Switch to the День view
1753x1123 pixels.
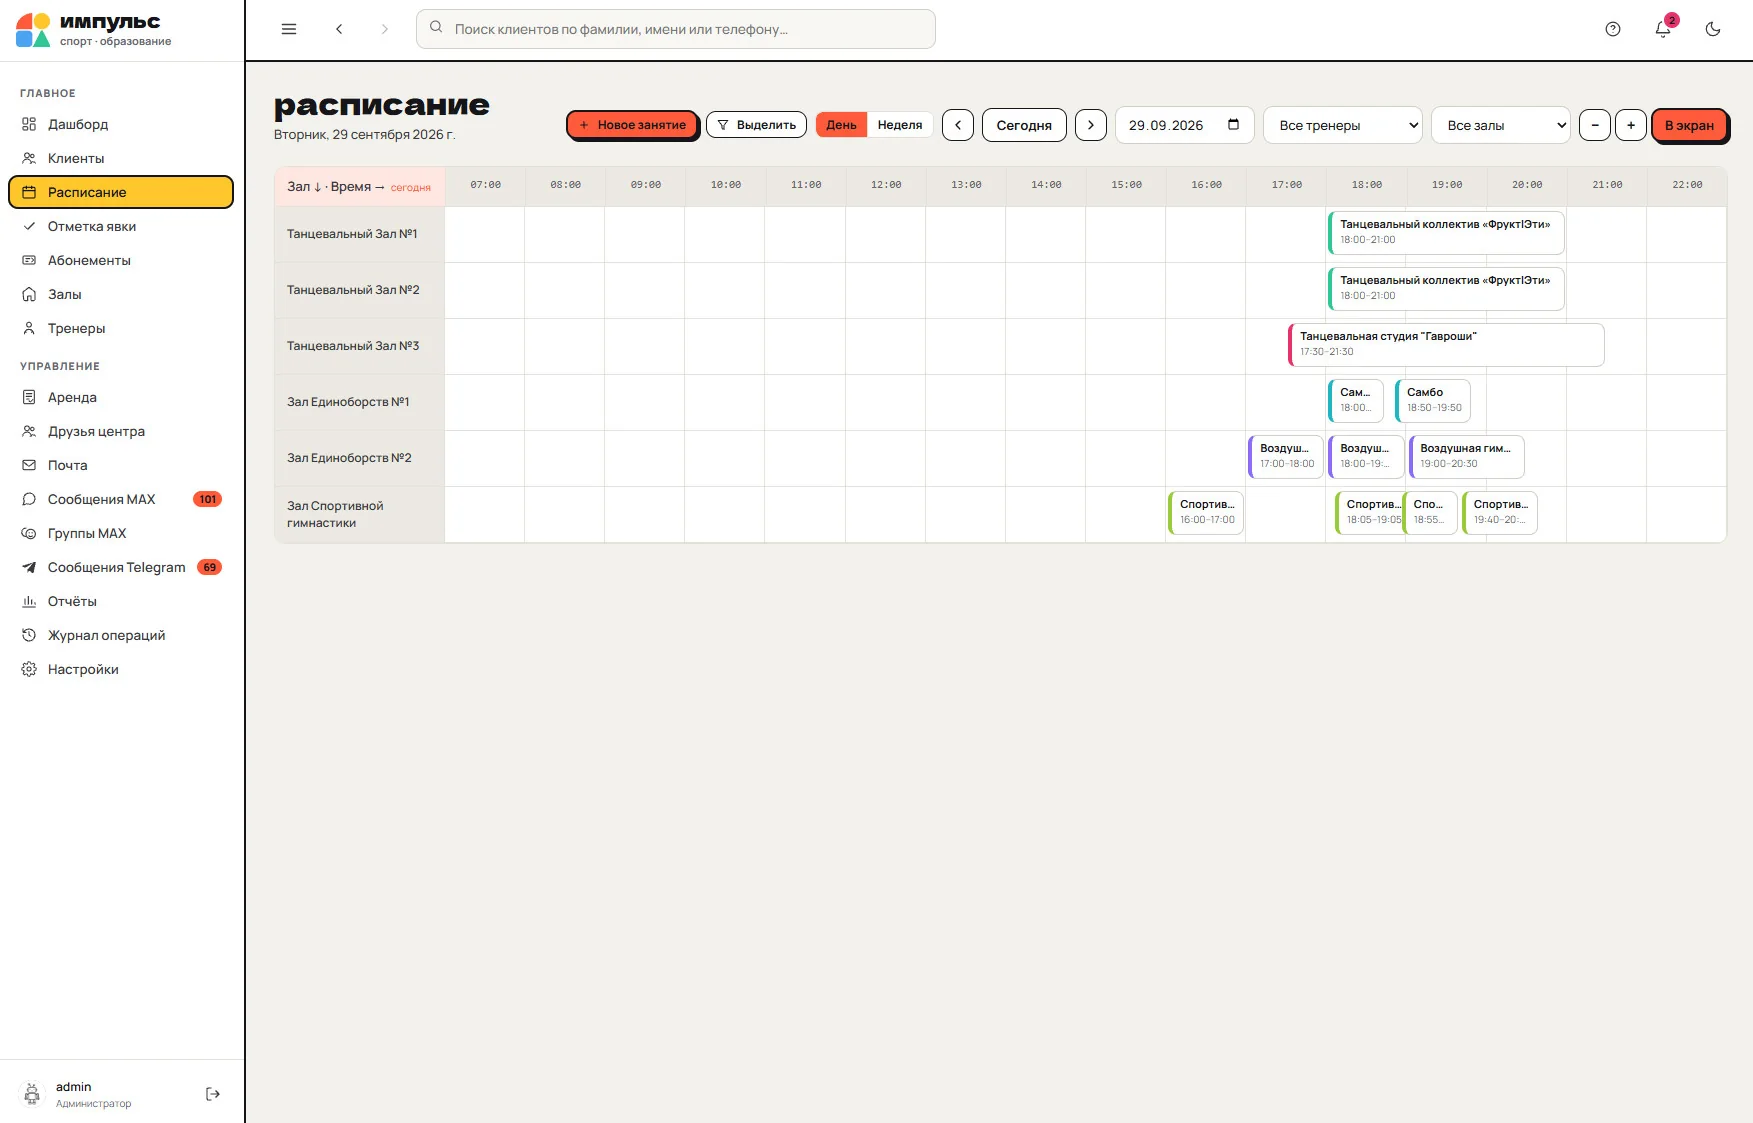(841, 125)
